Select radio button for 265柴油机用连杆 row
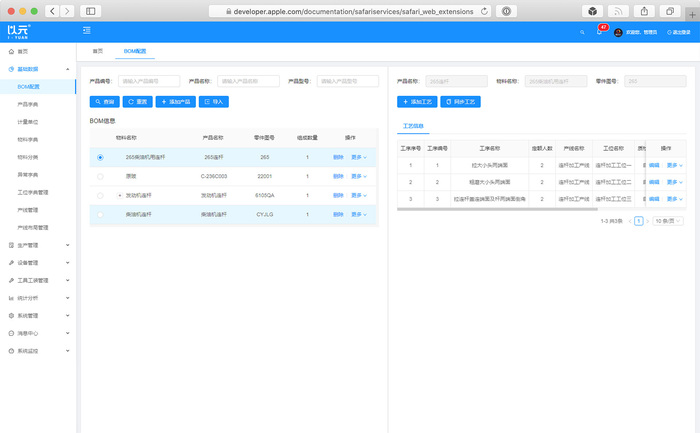The image size is (700, 433). pos(100,157)
